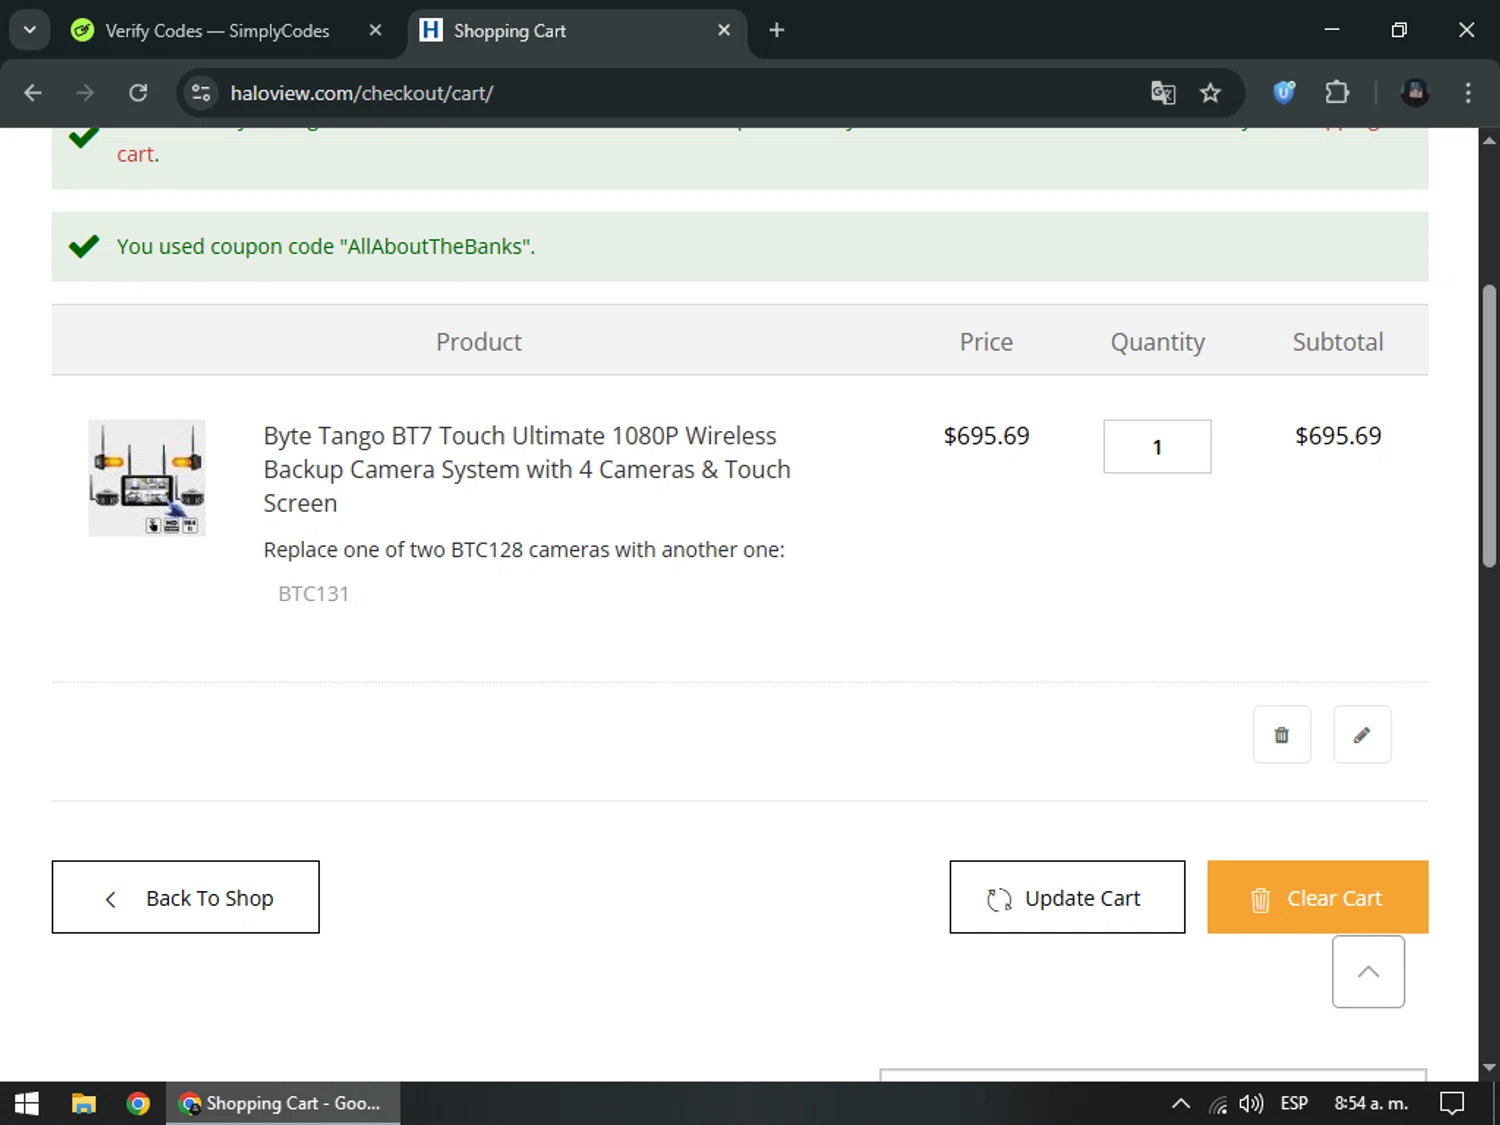This screenshot has height=1125, width=1500.
Task: Click the scrollbar up arrow
Action: click(x=1489, y=140)
